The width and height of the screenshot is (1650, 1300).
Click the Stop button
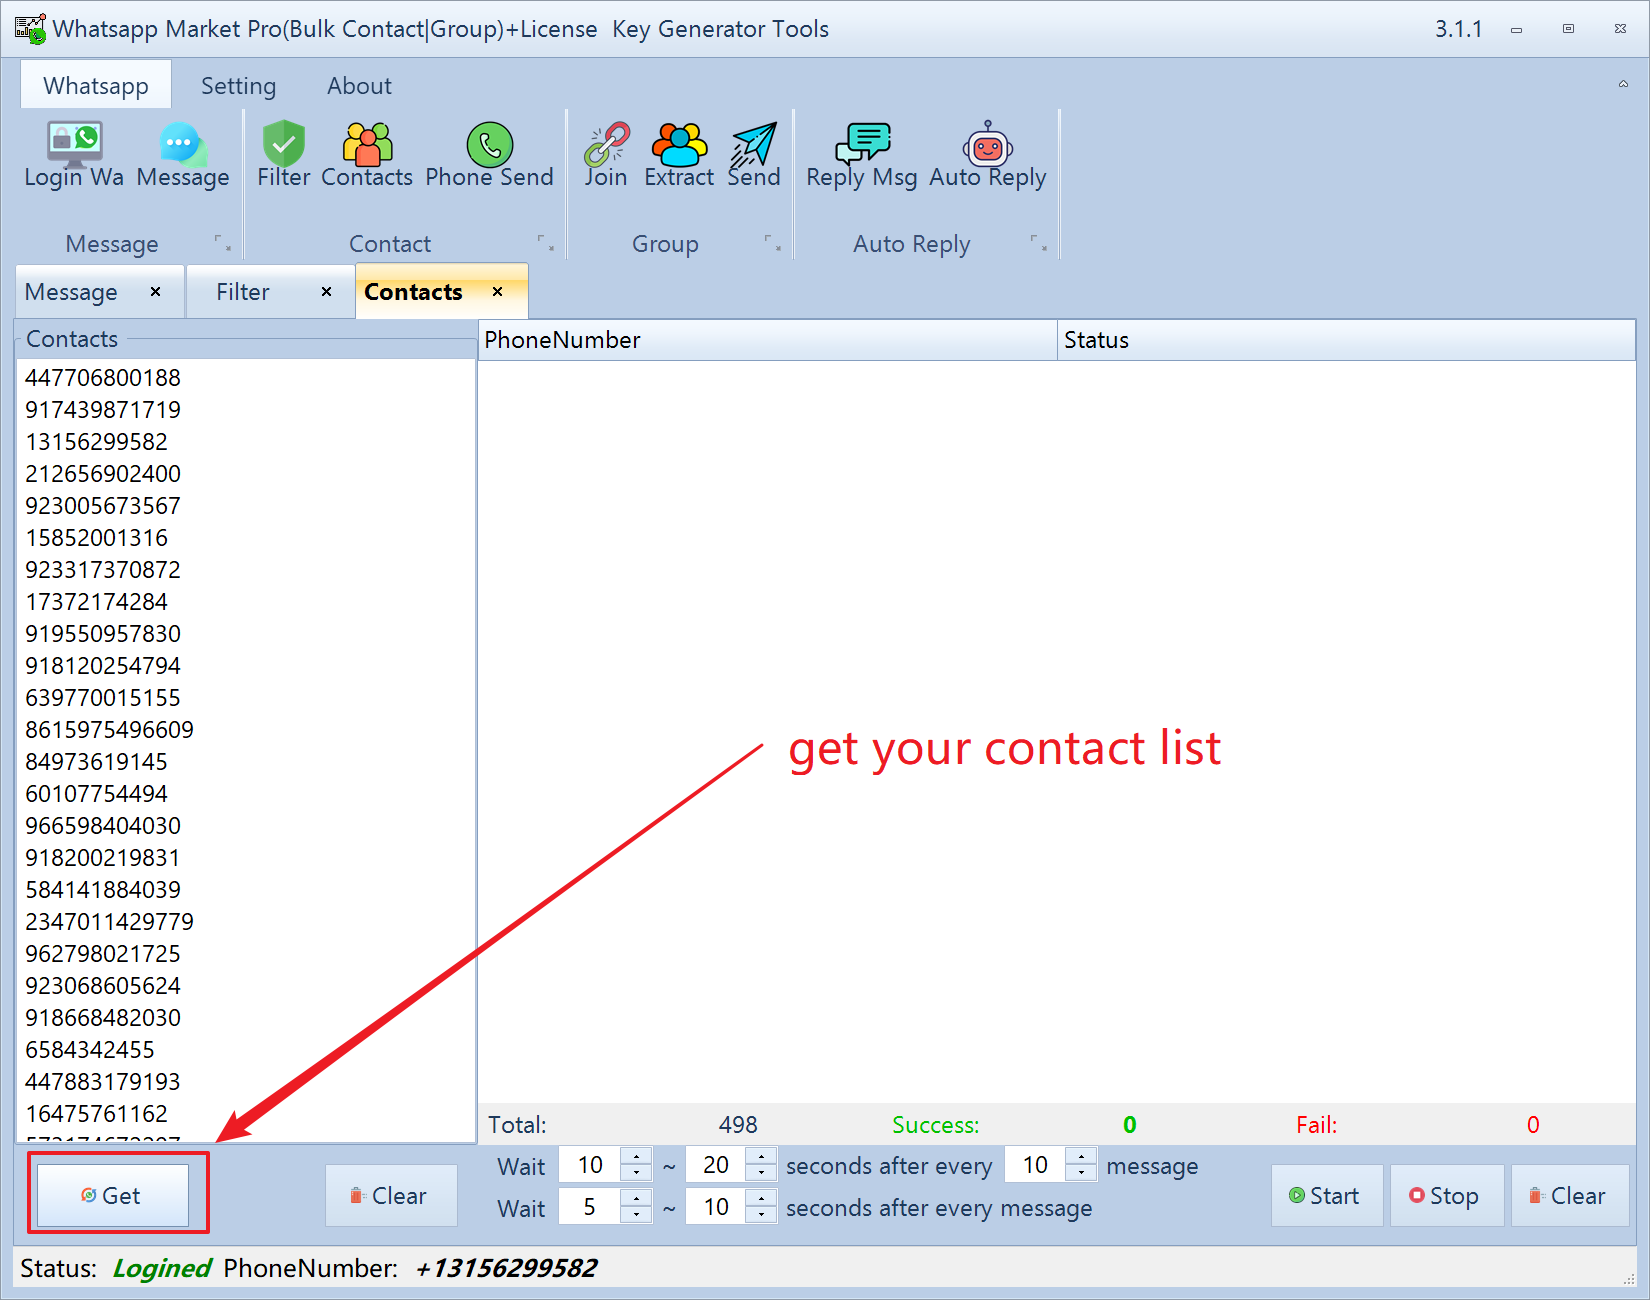pyautogui.click(x=1446, y=1196)
